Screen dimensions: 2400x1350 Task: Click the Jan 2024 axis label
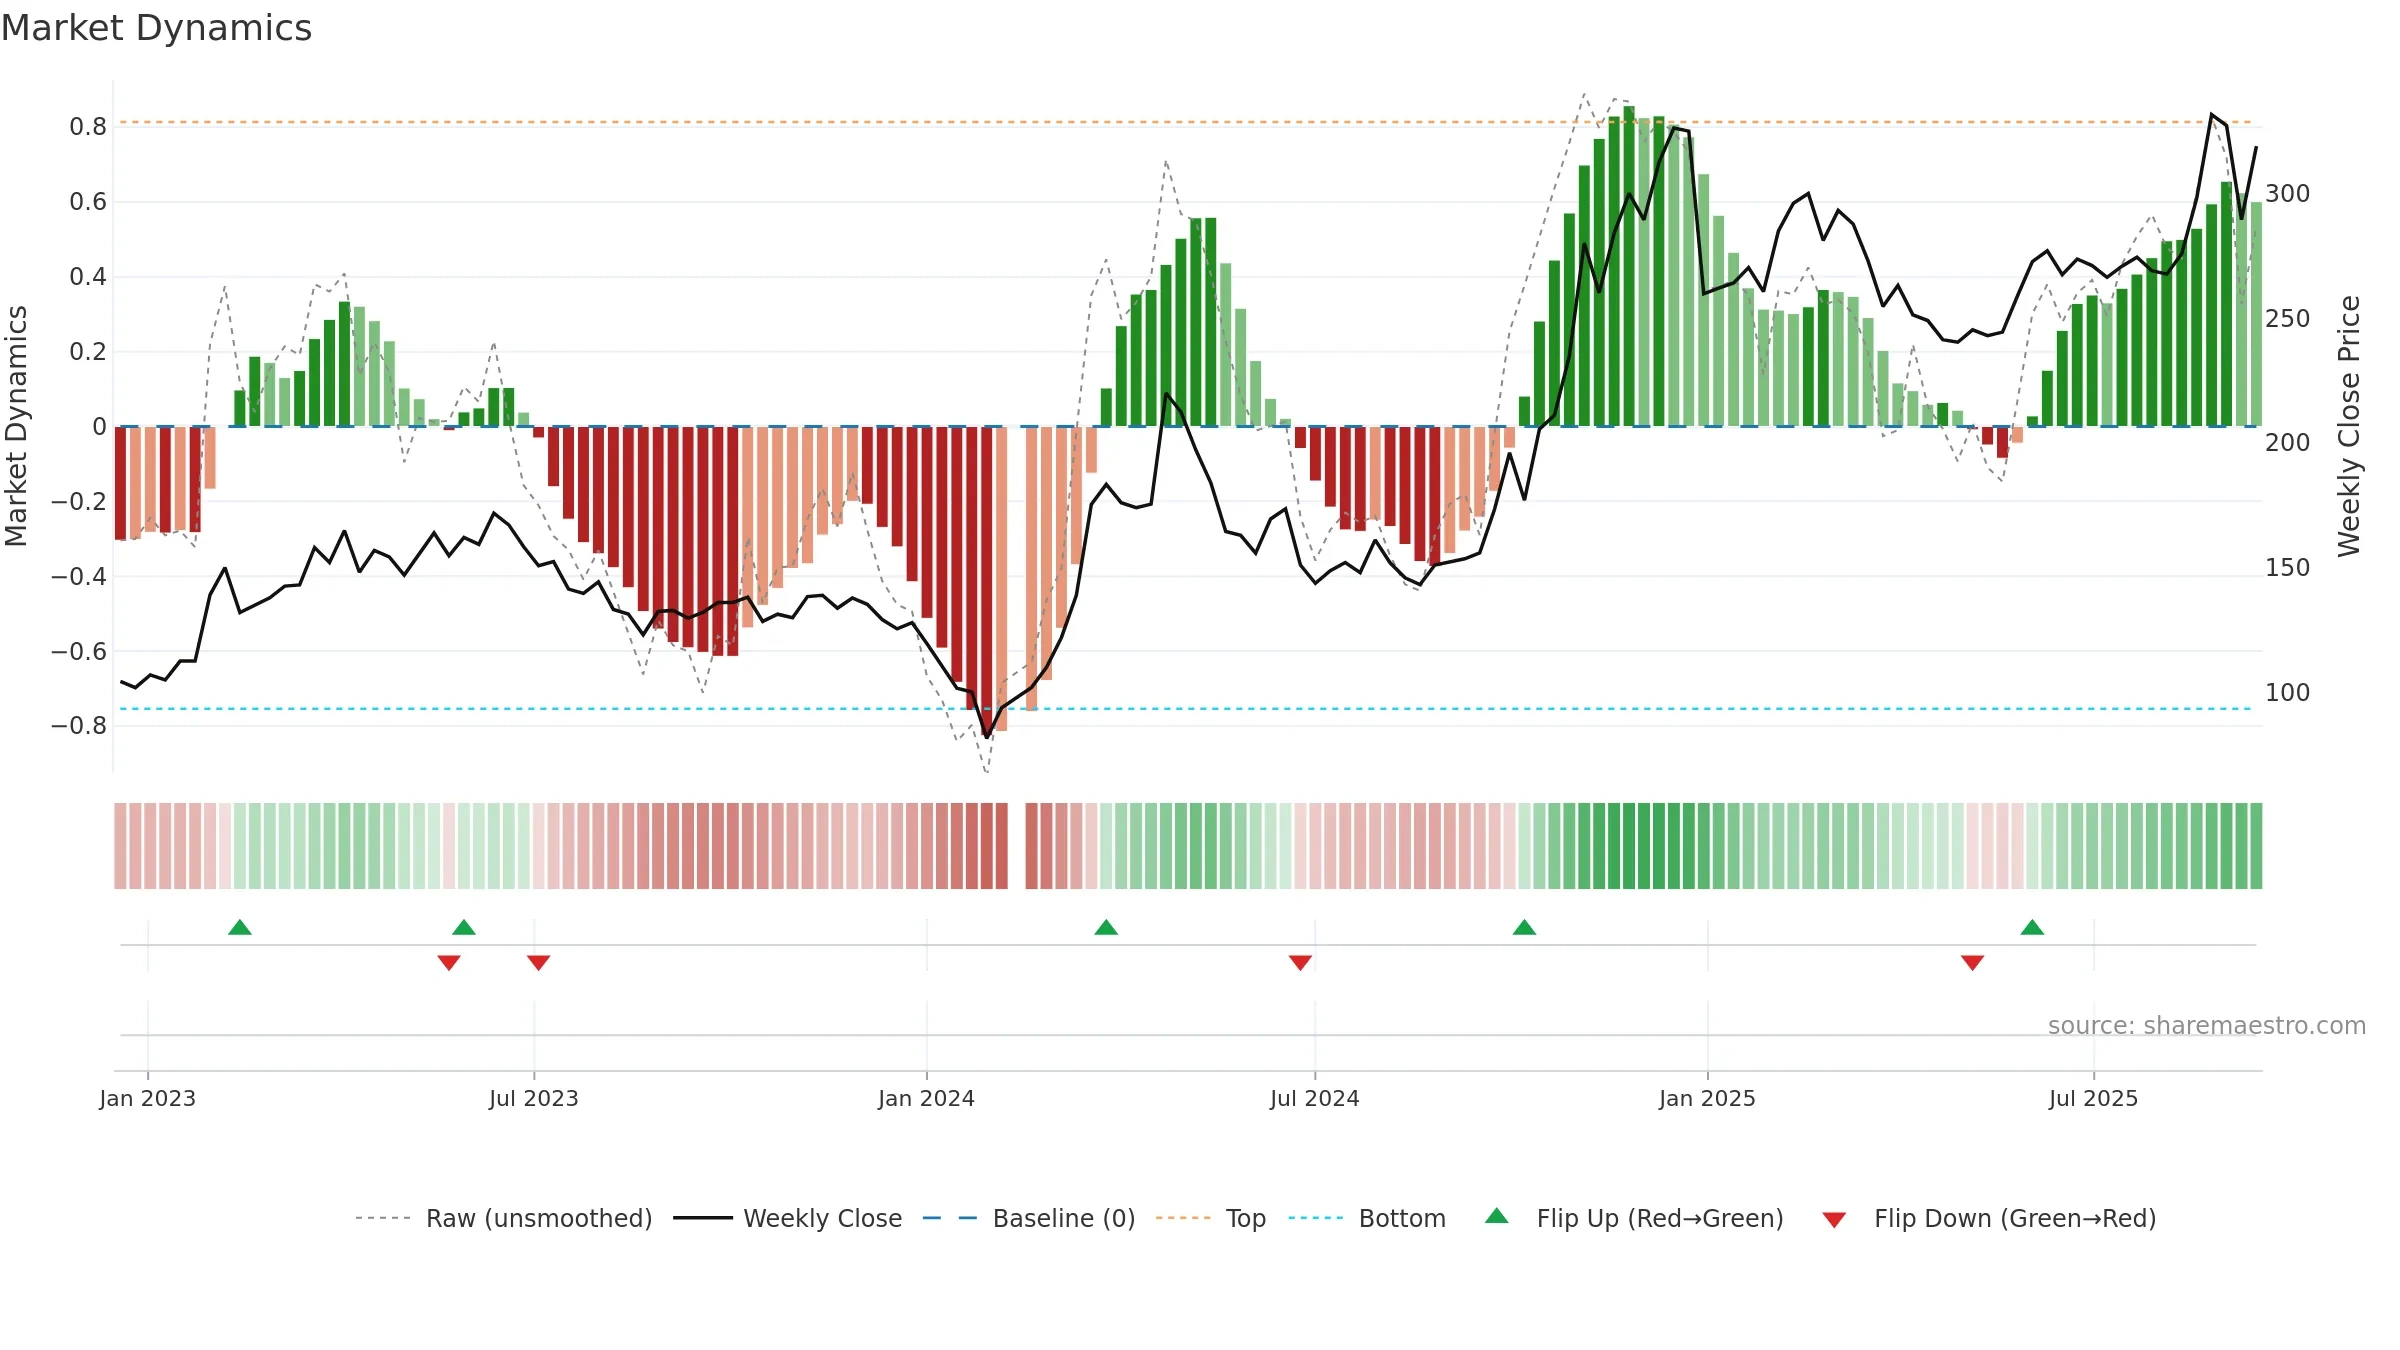[x=927, y=1098]
